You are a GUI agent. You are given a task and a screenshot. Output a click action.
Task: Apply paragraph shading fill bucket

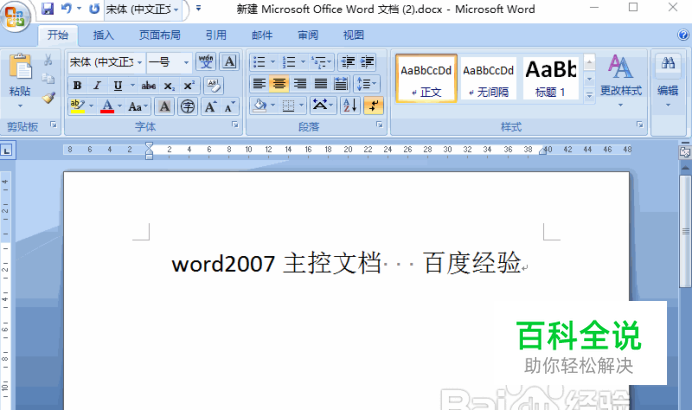point(260,106)
